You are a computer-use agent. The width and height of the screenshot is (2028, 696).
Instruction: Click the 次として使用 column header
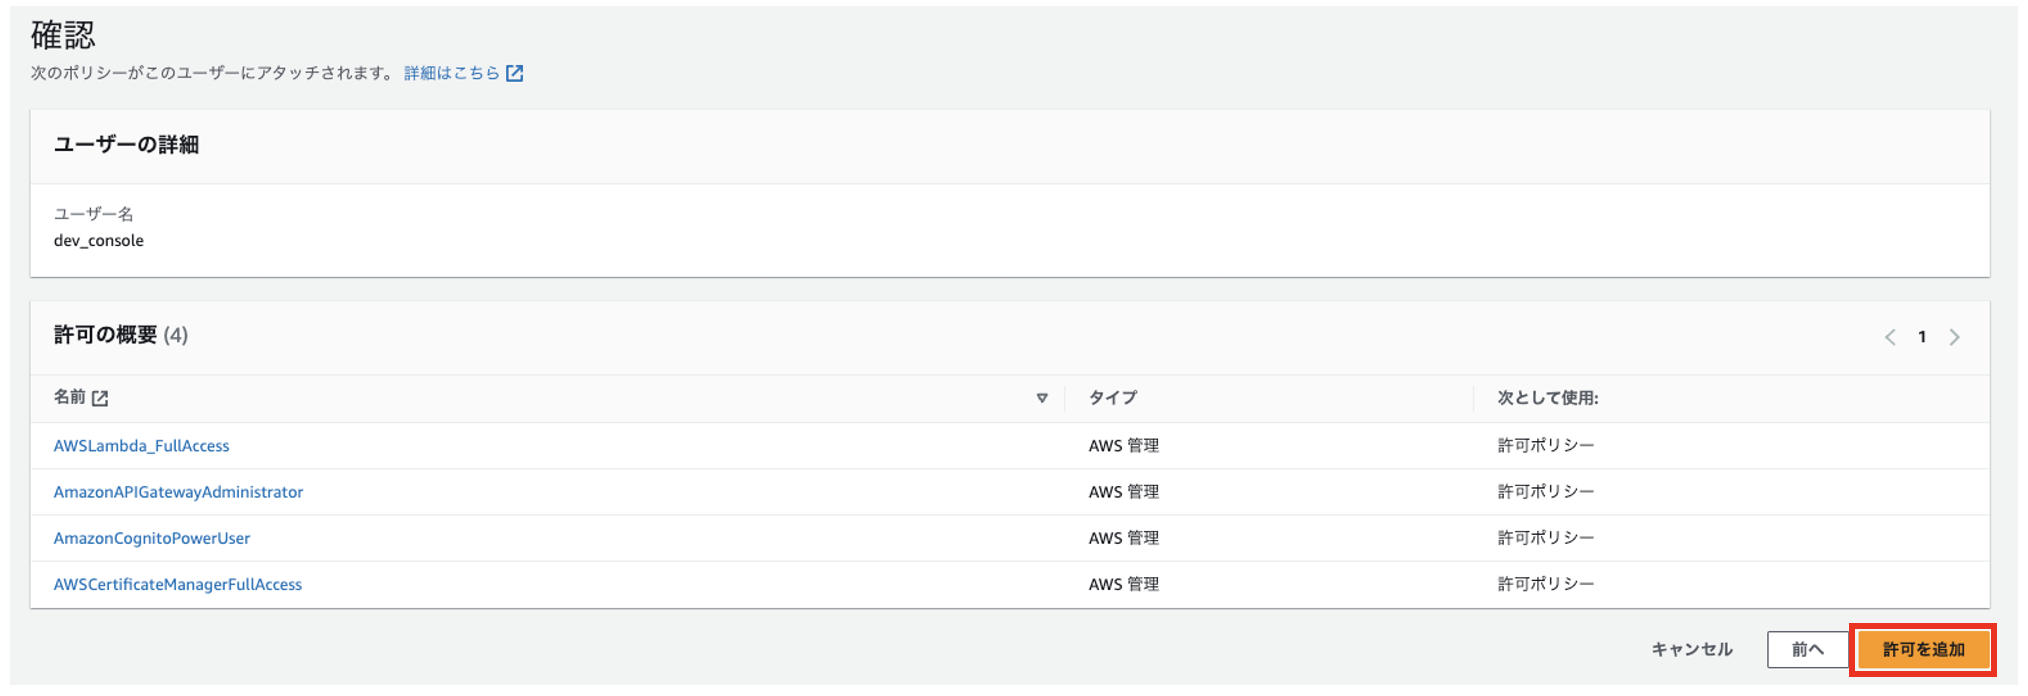1547,398
